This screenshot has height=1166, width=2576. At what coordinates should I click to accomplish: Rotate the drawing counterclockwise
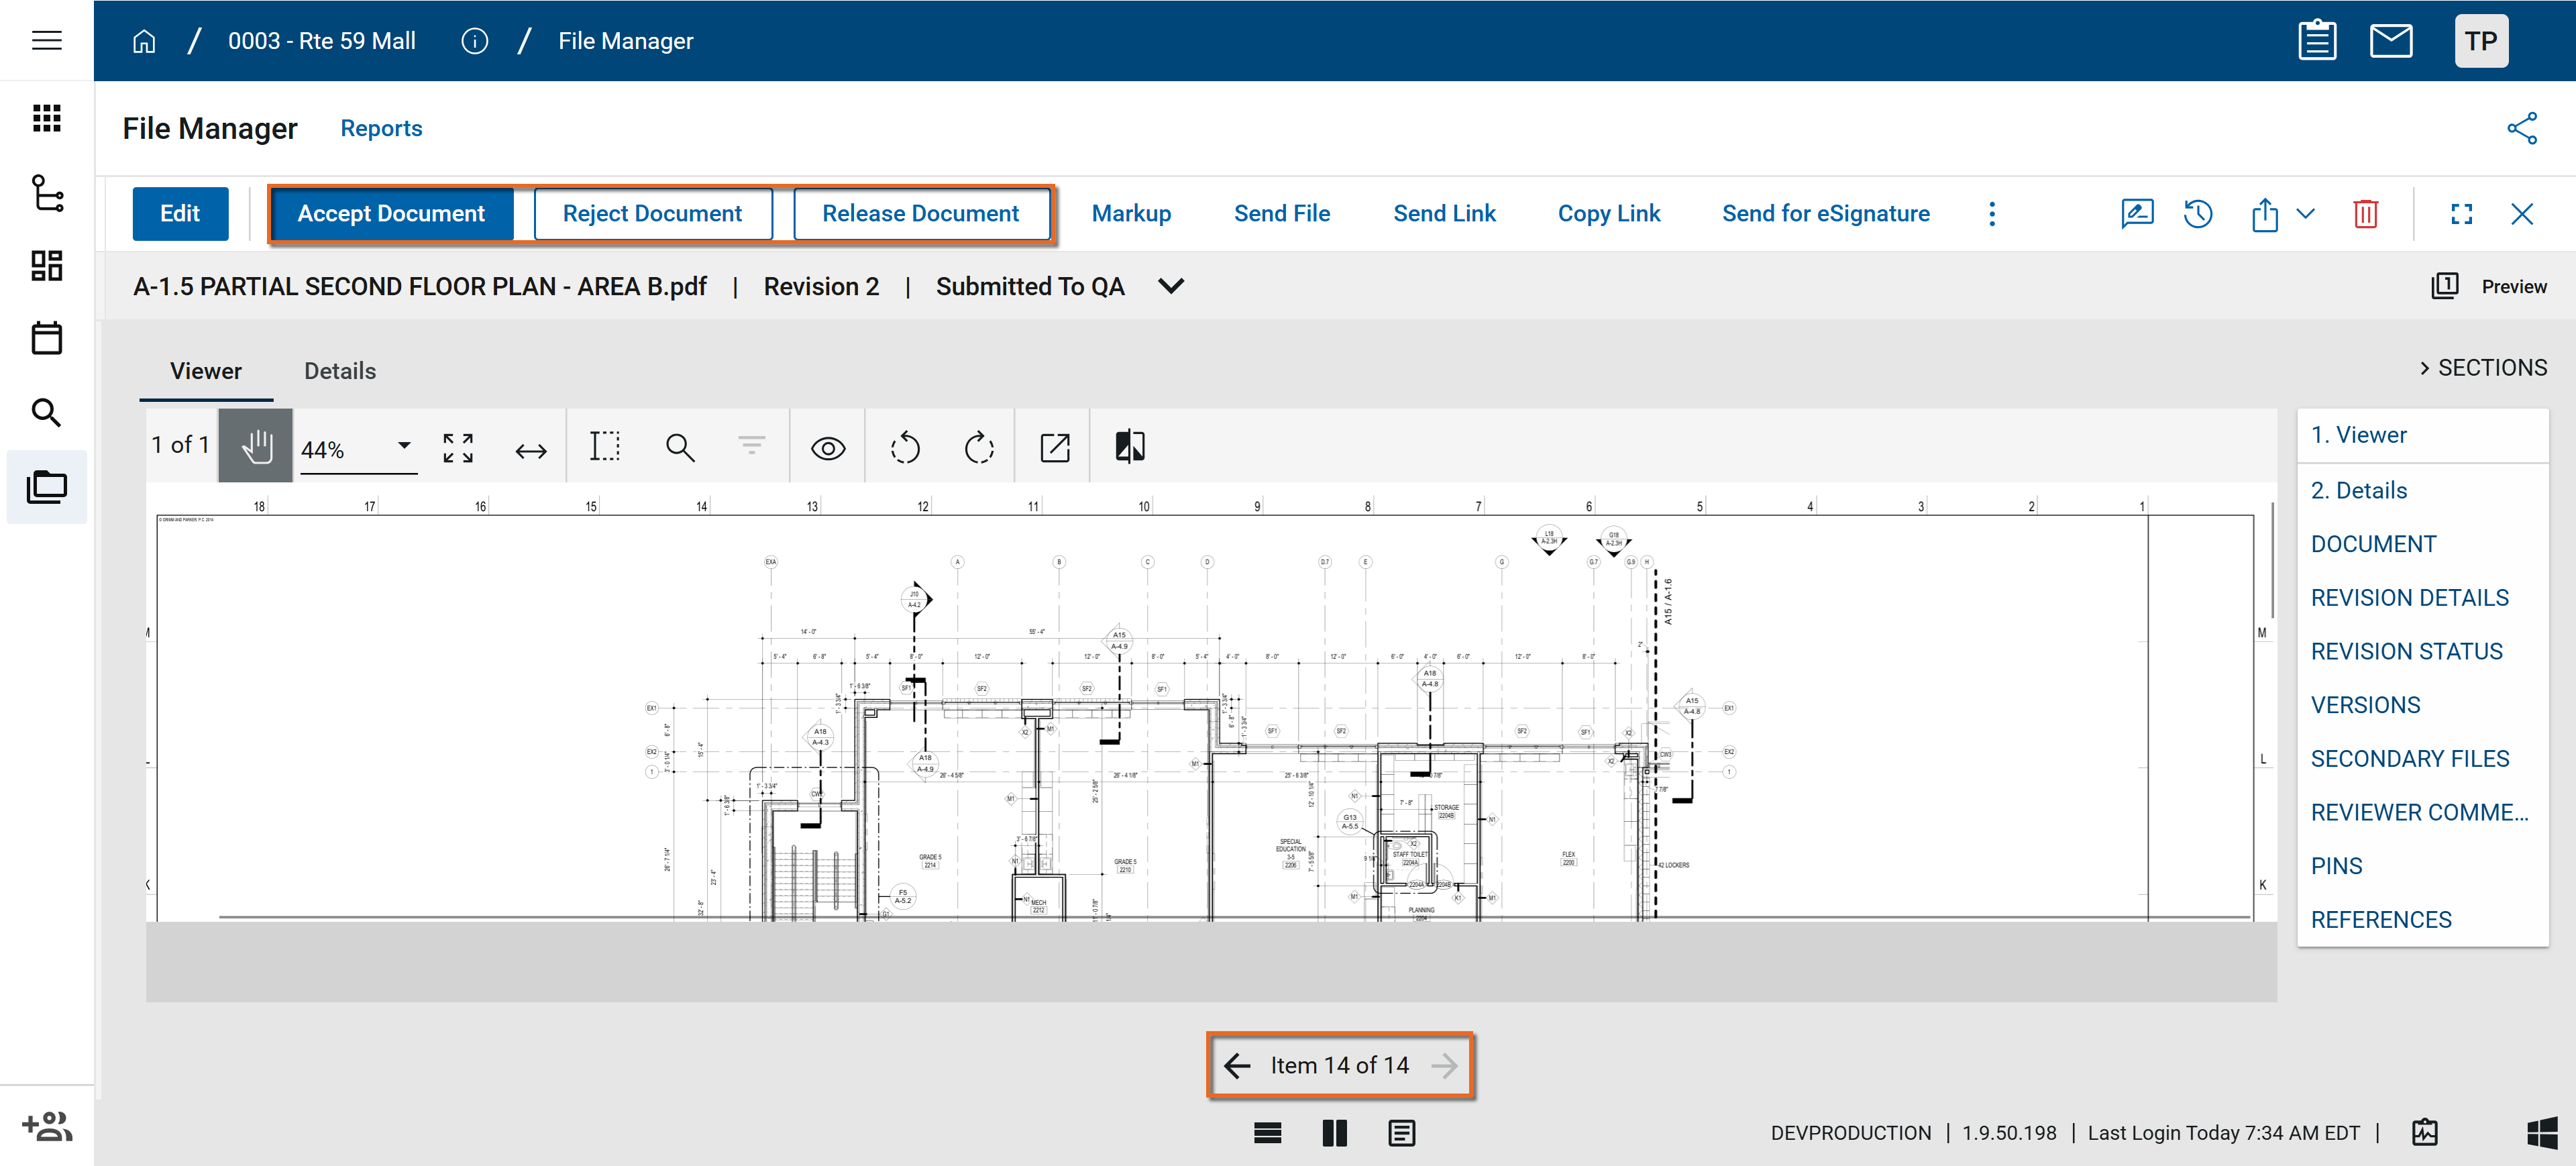(x=904, y=447)
